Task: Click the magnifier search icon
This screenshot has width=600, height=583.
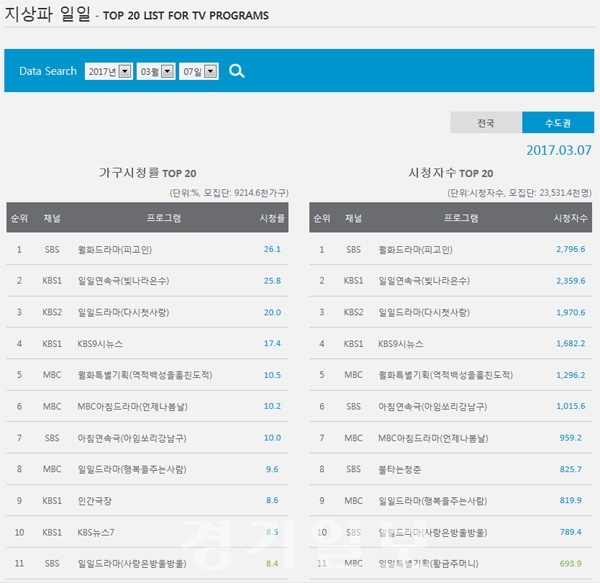Action: (236, 71)
